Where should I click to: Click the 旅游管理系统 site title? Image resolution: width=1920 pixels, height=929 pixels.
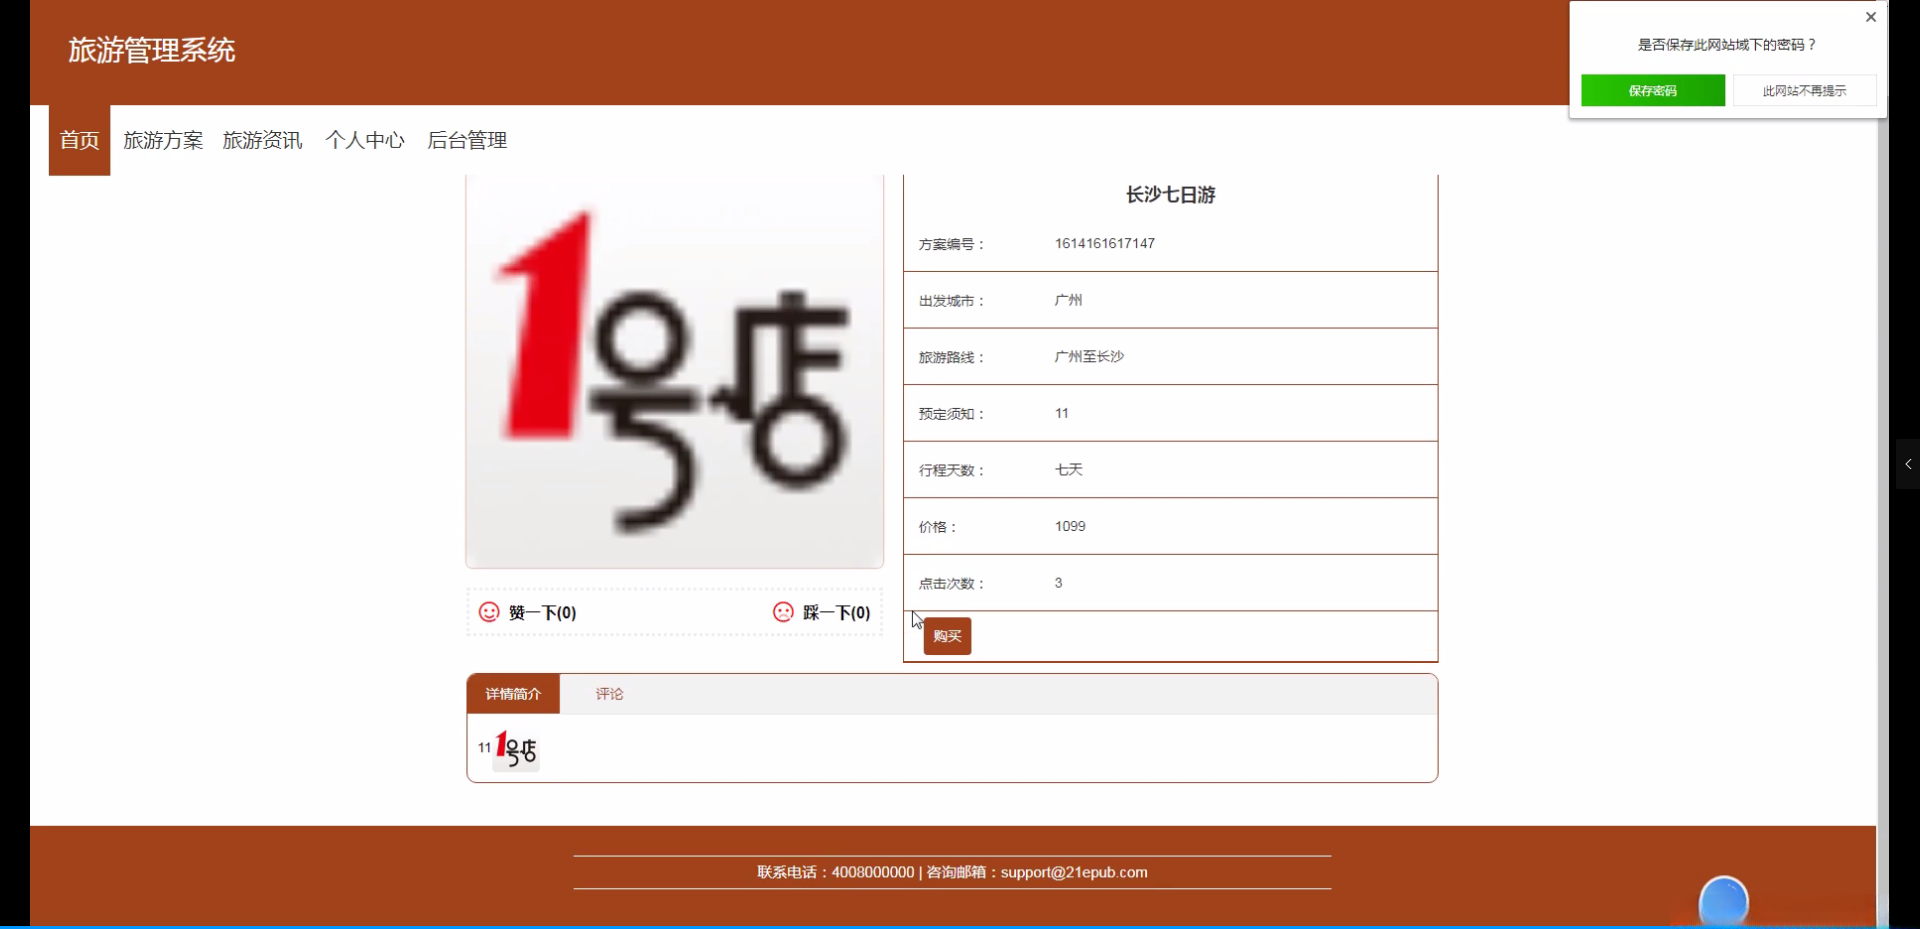[152, 50]
